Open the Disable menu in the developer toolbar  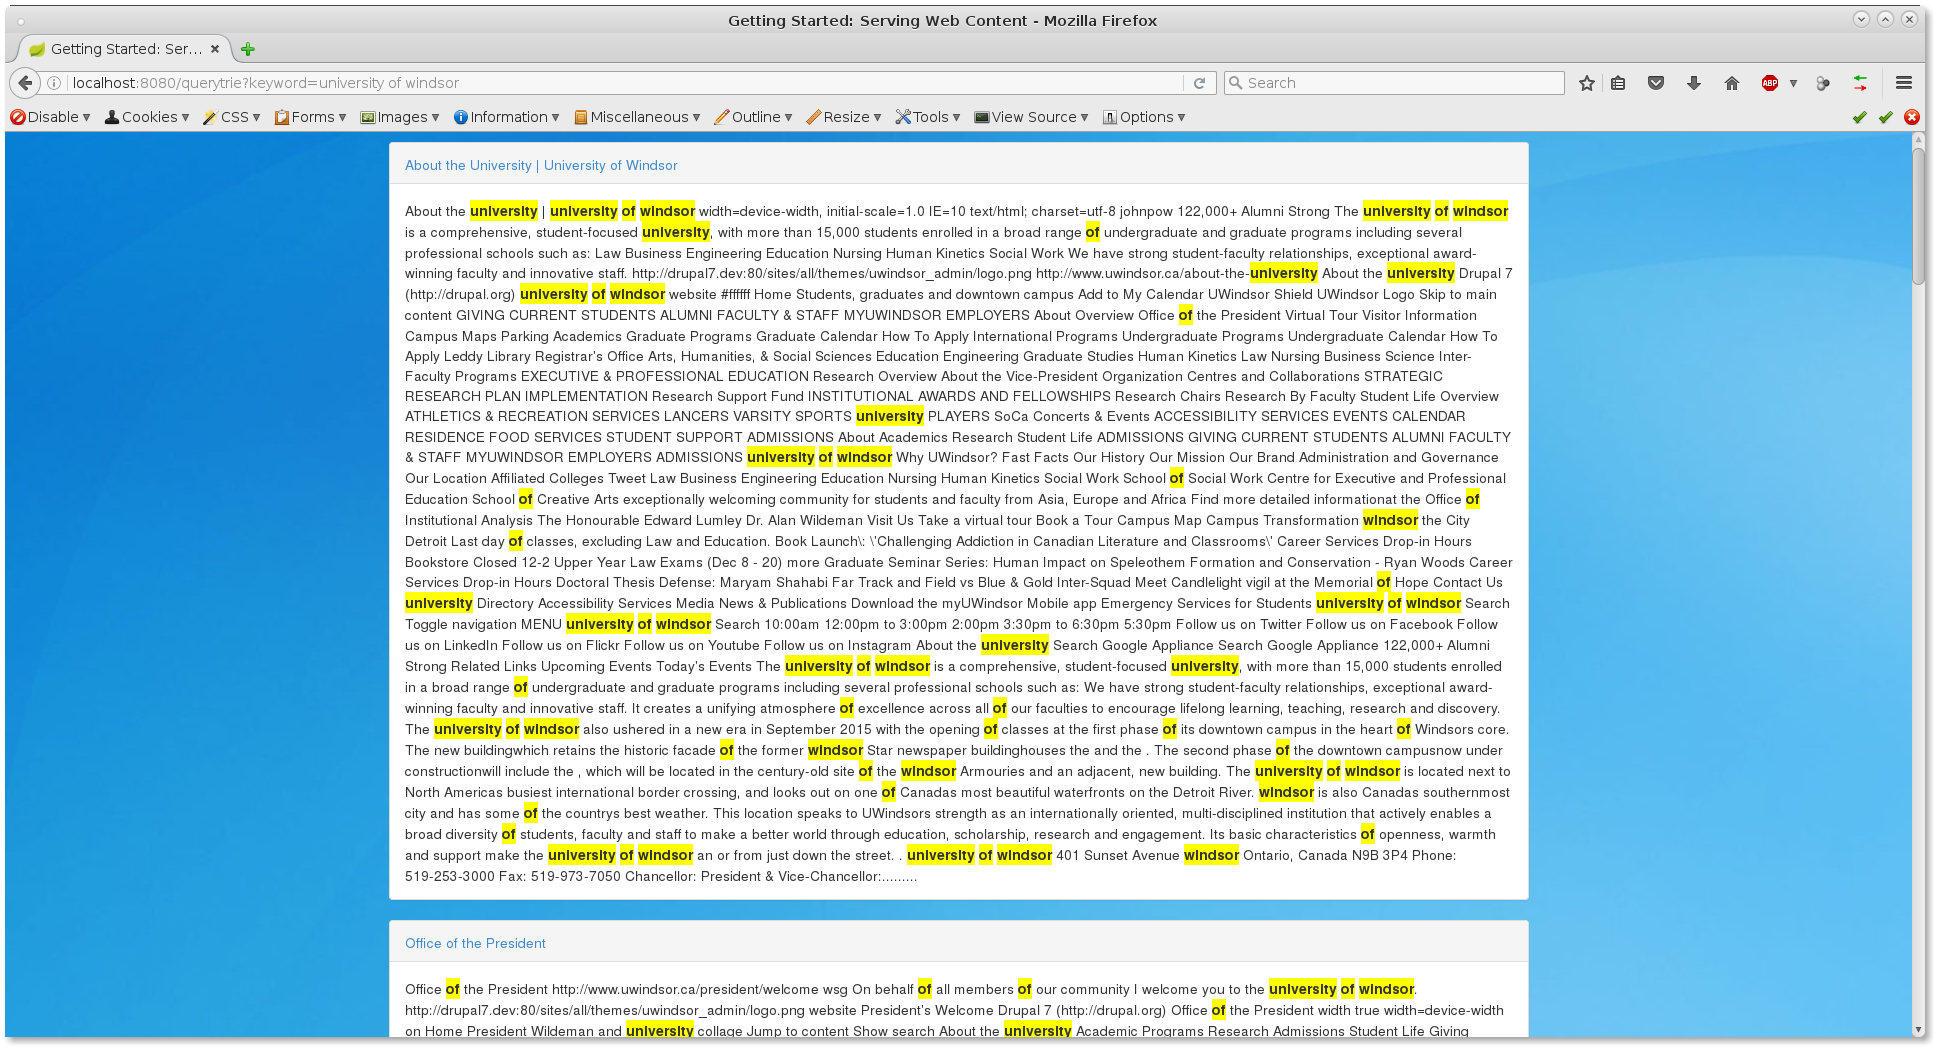click(50, 117)
